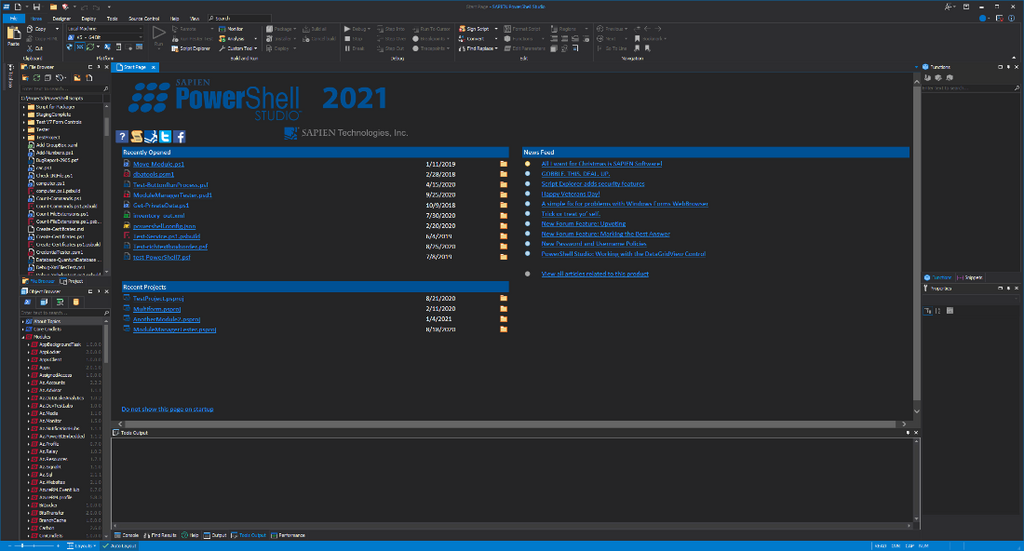Screen dimensions: 1024x551
Task: Open folder icon for TestProject.psproj row
Action: [x=504, y=298]
